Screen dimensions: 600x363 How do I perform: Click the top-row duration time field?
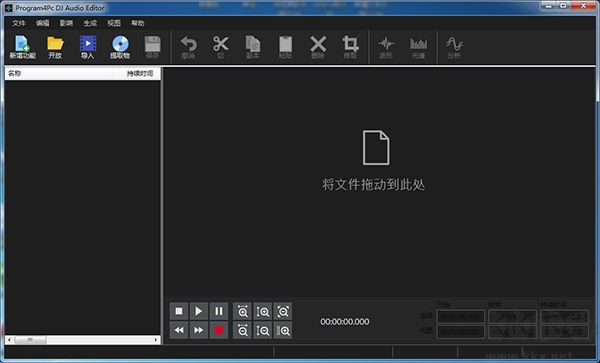pyautogui.click(x=564, y=317)
